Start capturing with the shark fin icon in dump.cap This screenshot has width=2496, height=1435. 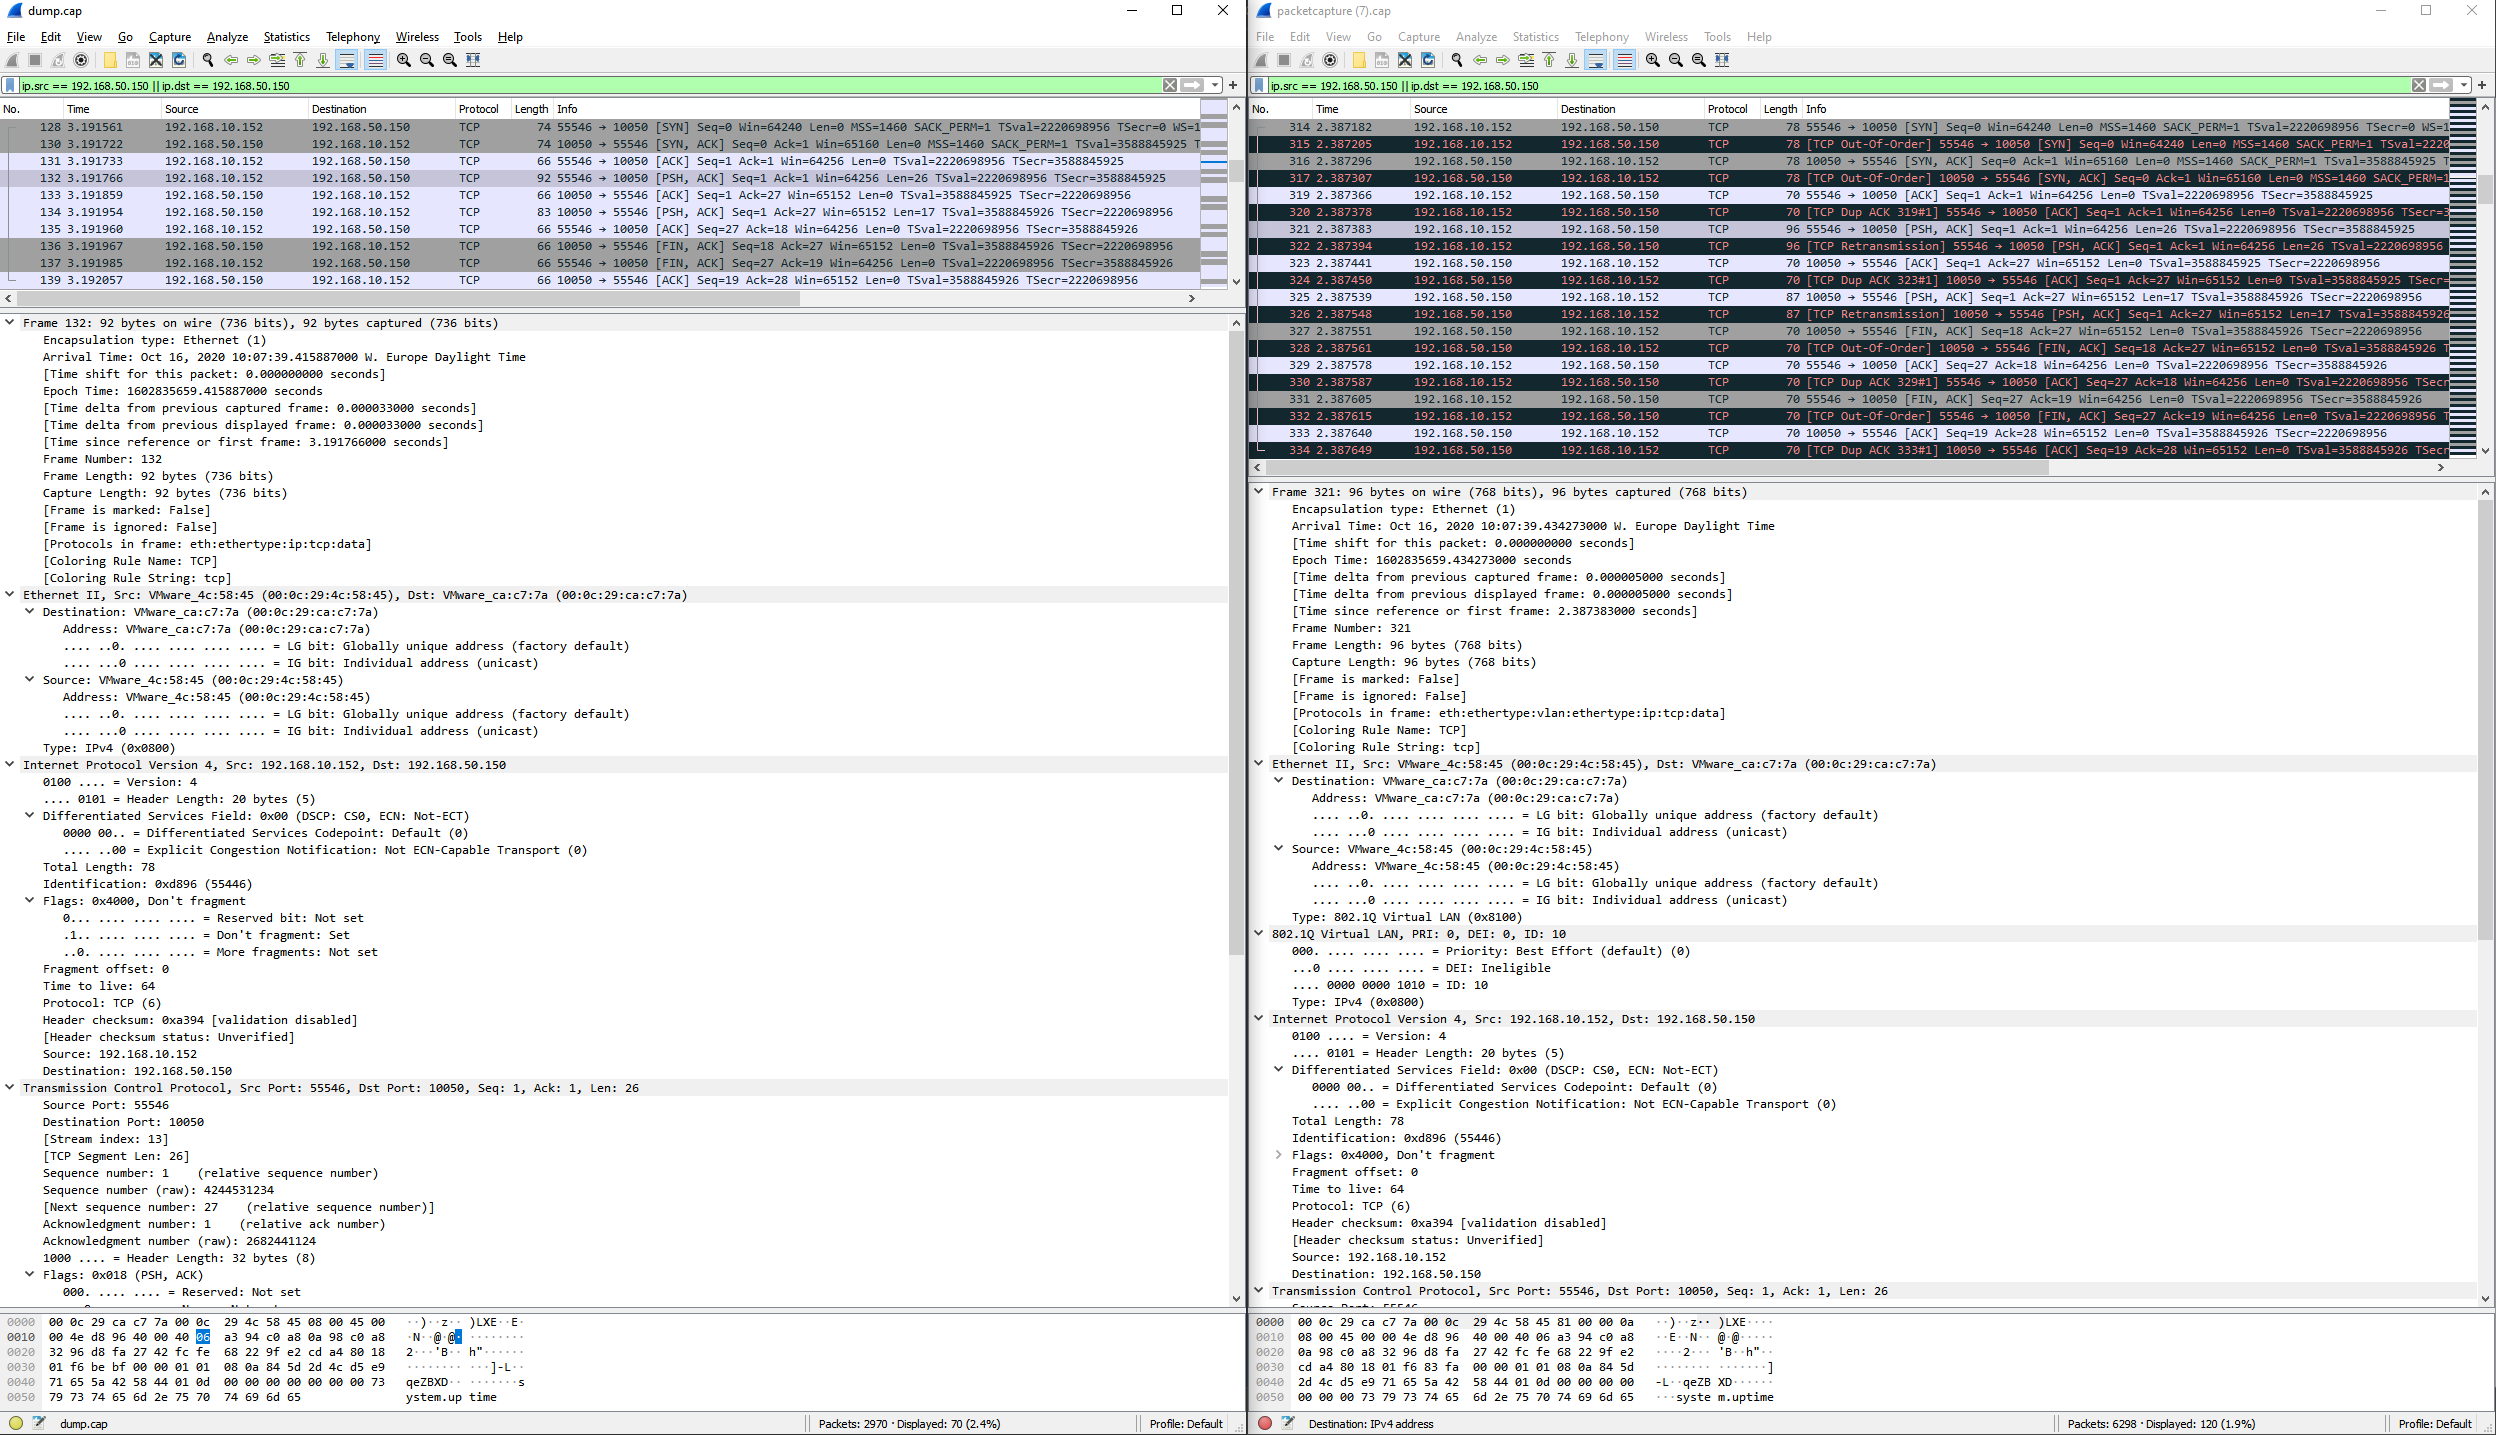[x=12, y=60]
